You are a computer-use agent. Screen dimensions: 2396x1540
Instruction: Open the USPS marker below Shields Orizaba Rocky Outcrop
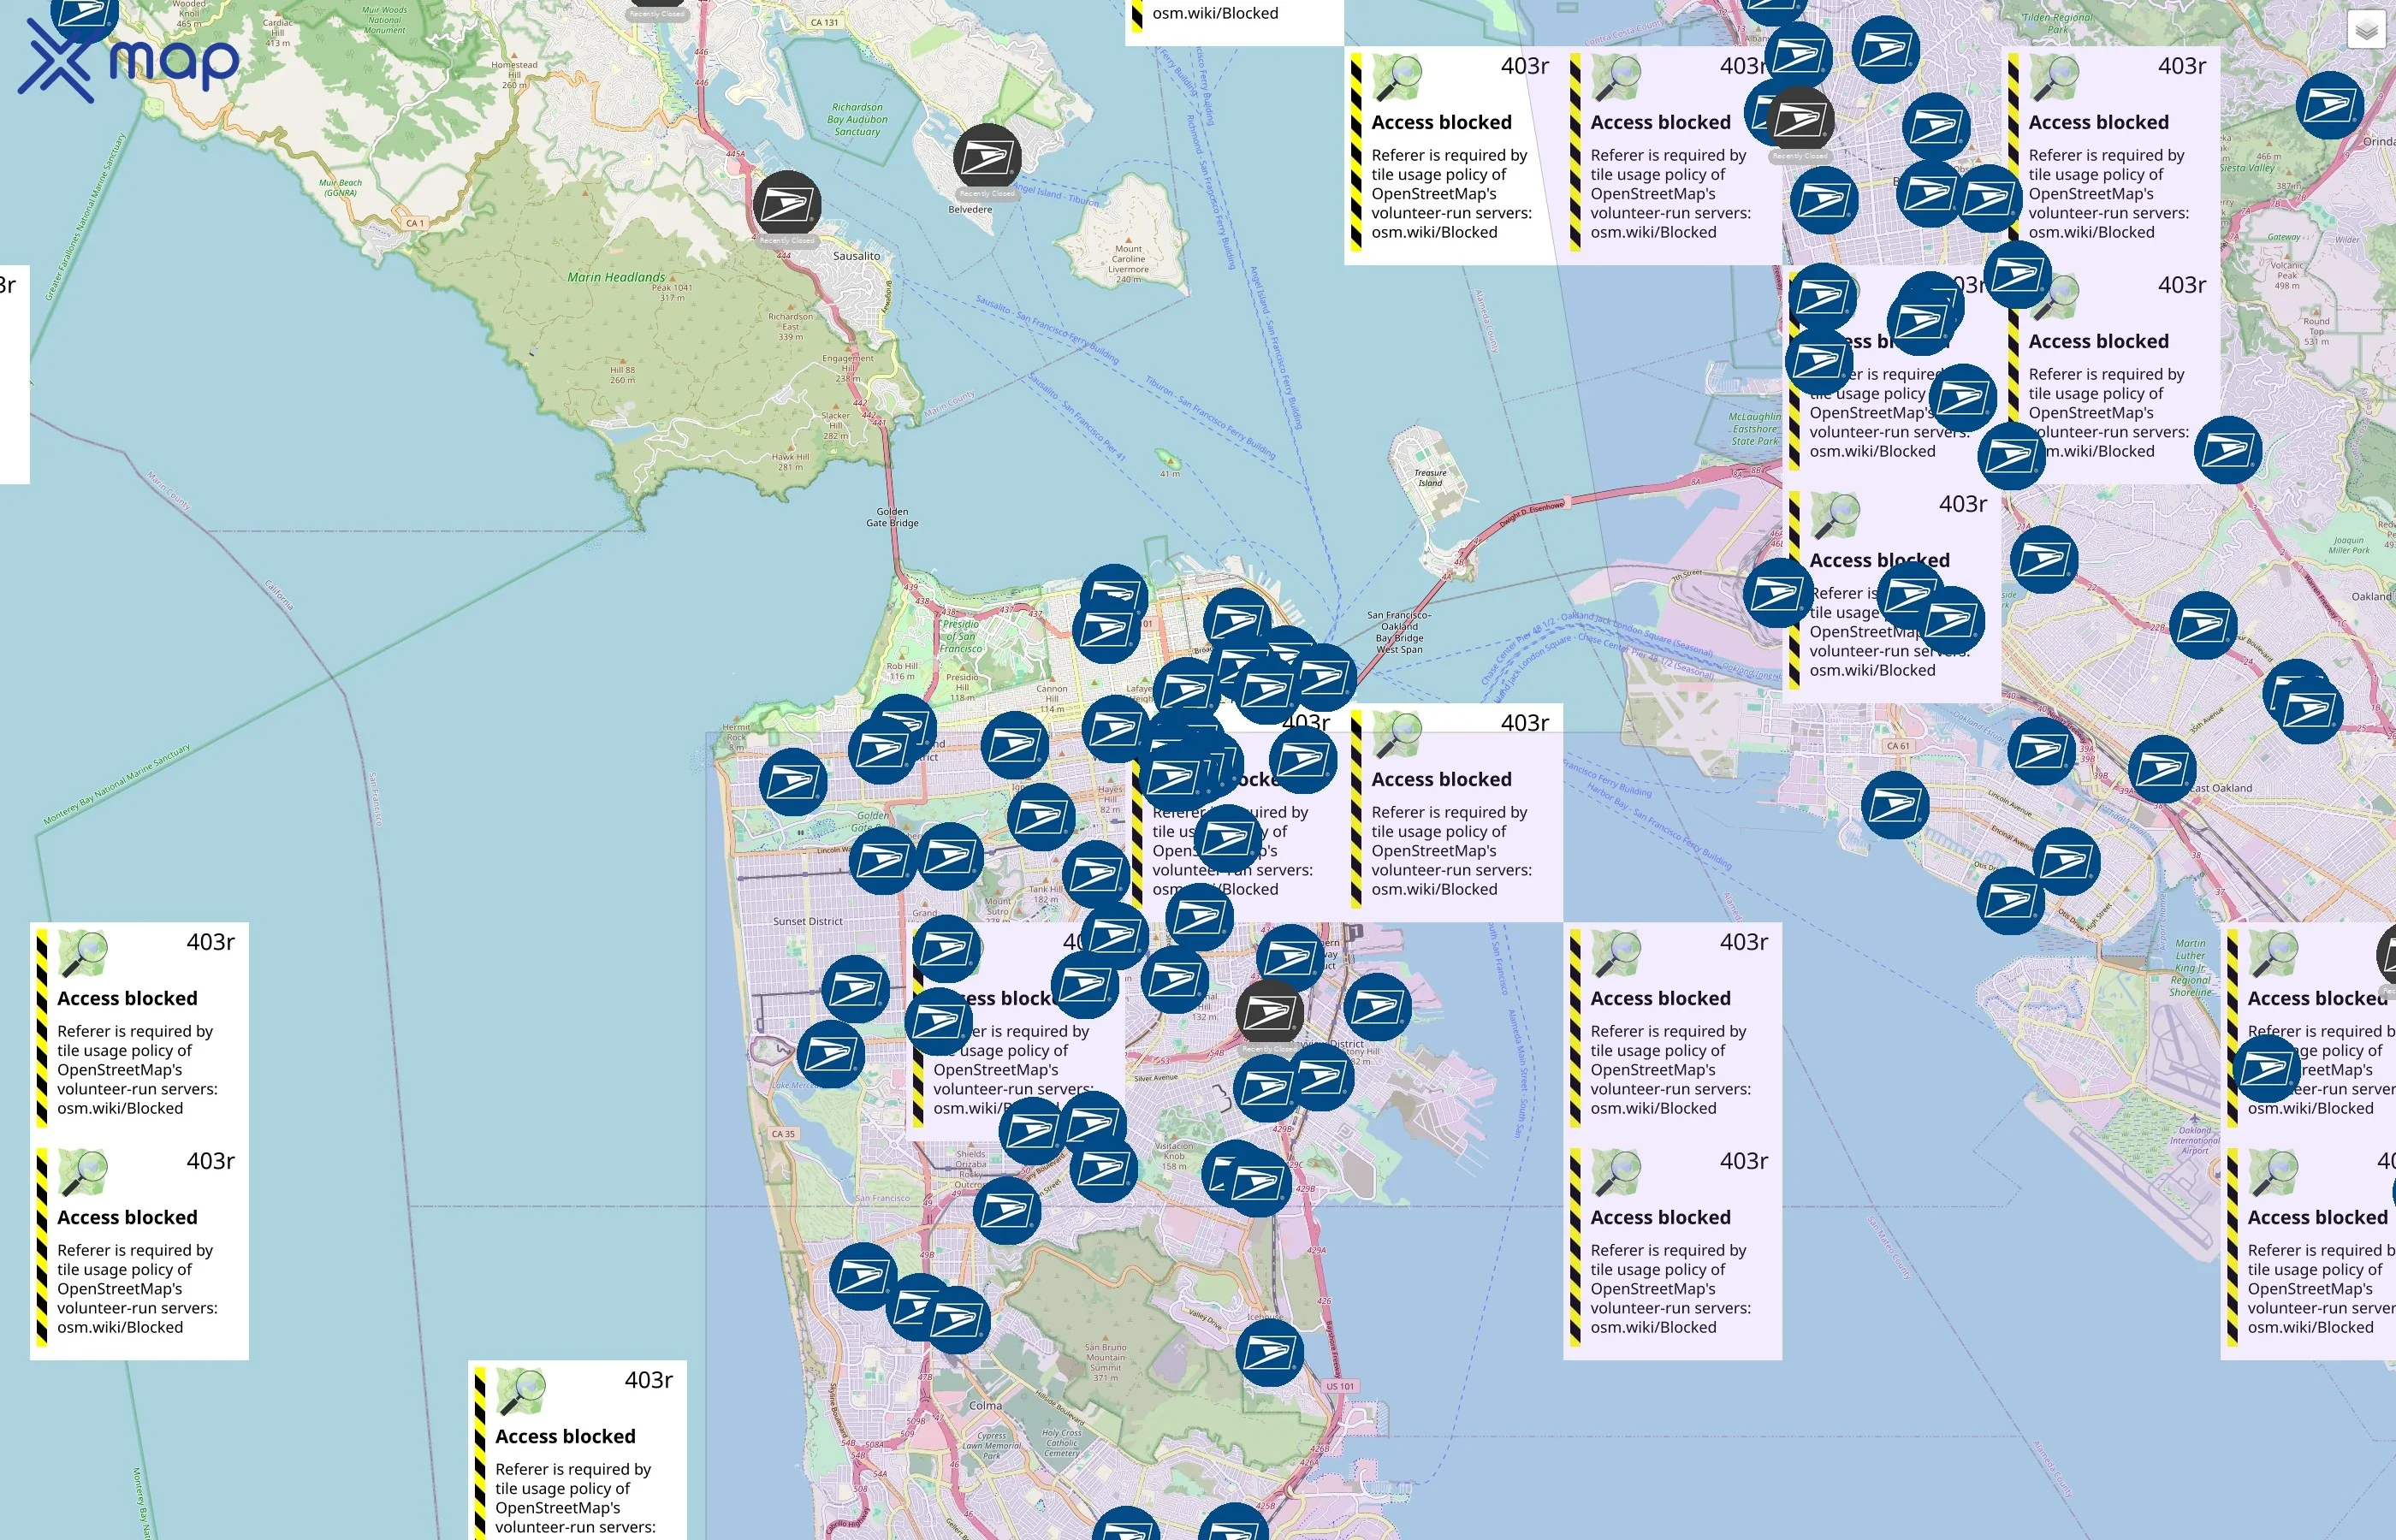[1007, 1211]
